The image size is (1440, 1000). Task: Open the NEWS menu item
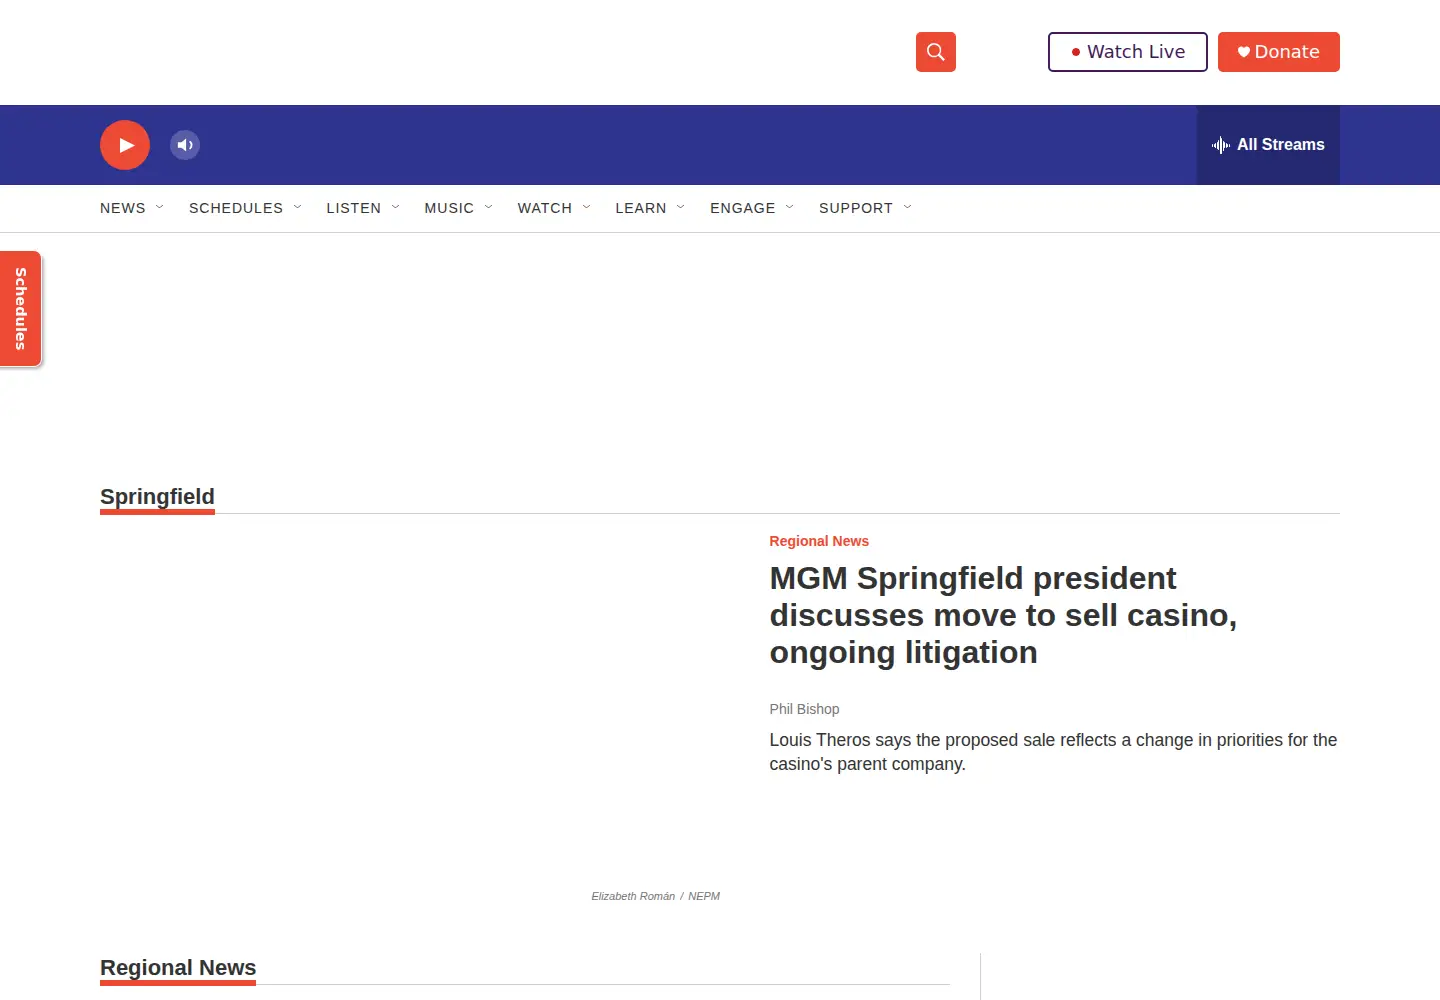(123, 208)
